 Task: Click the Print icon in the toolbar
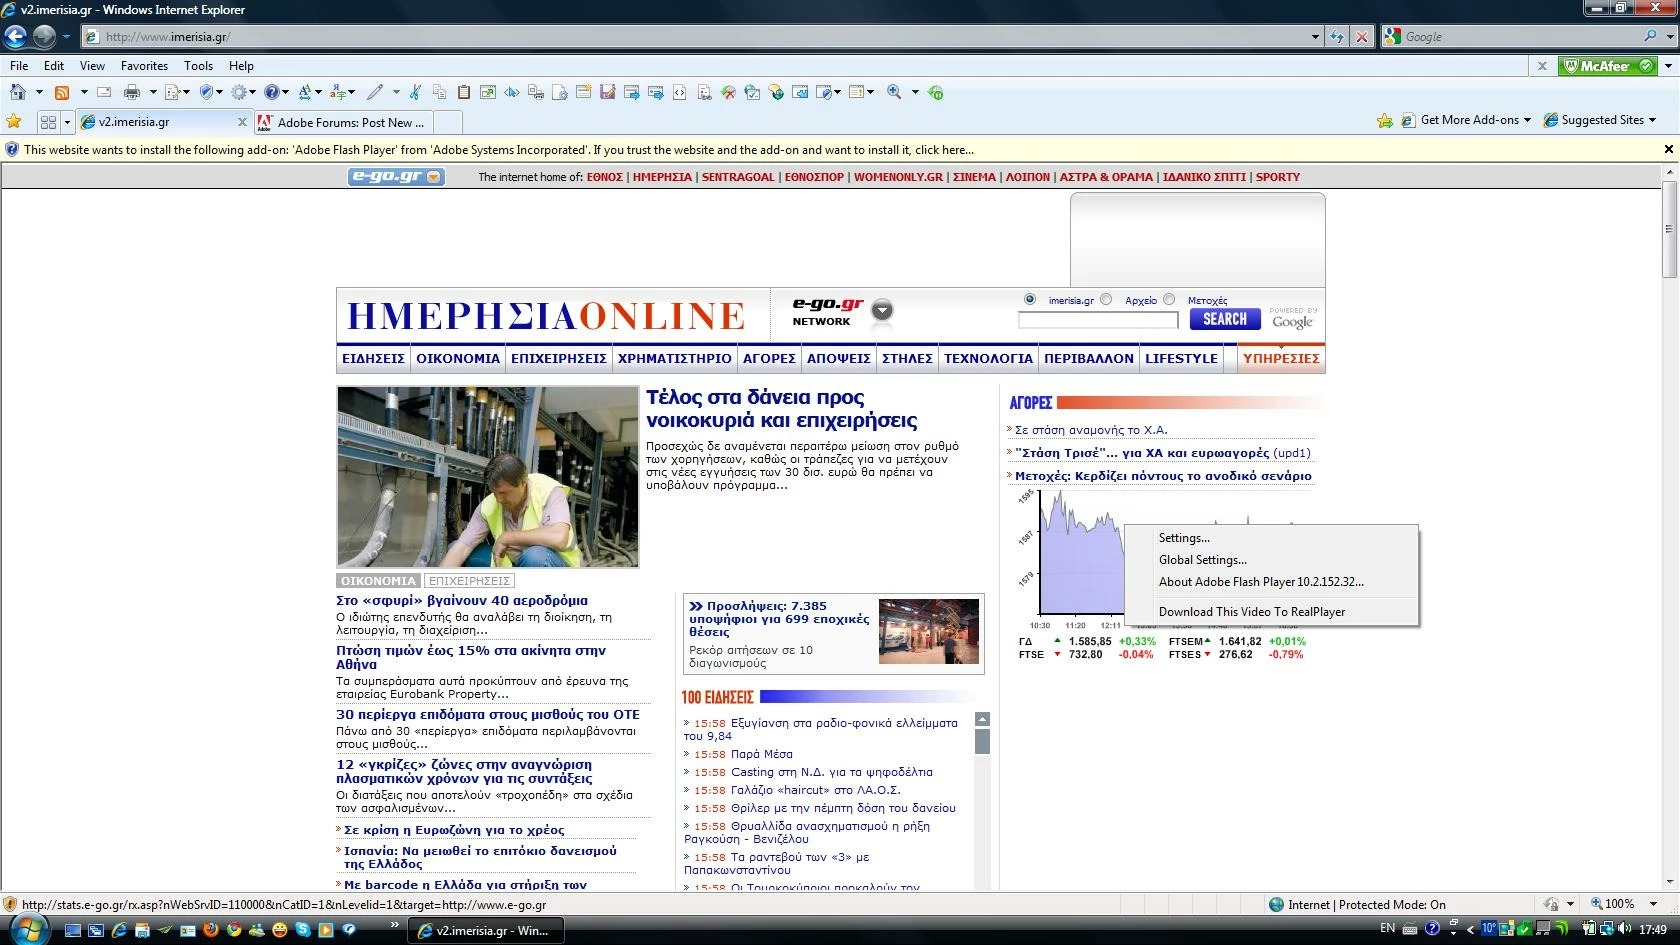tap(132, 92)
